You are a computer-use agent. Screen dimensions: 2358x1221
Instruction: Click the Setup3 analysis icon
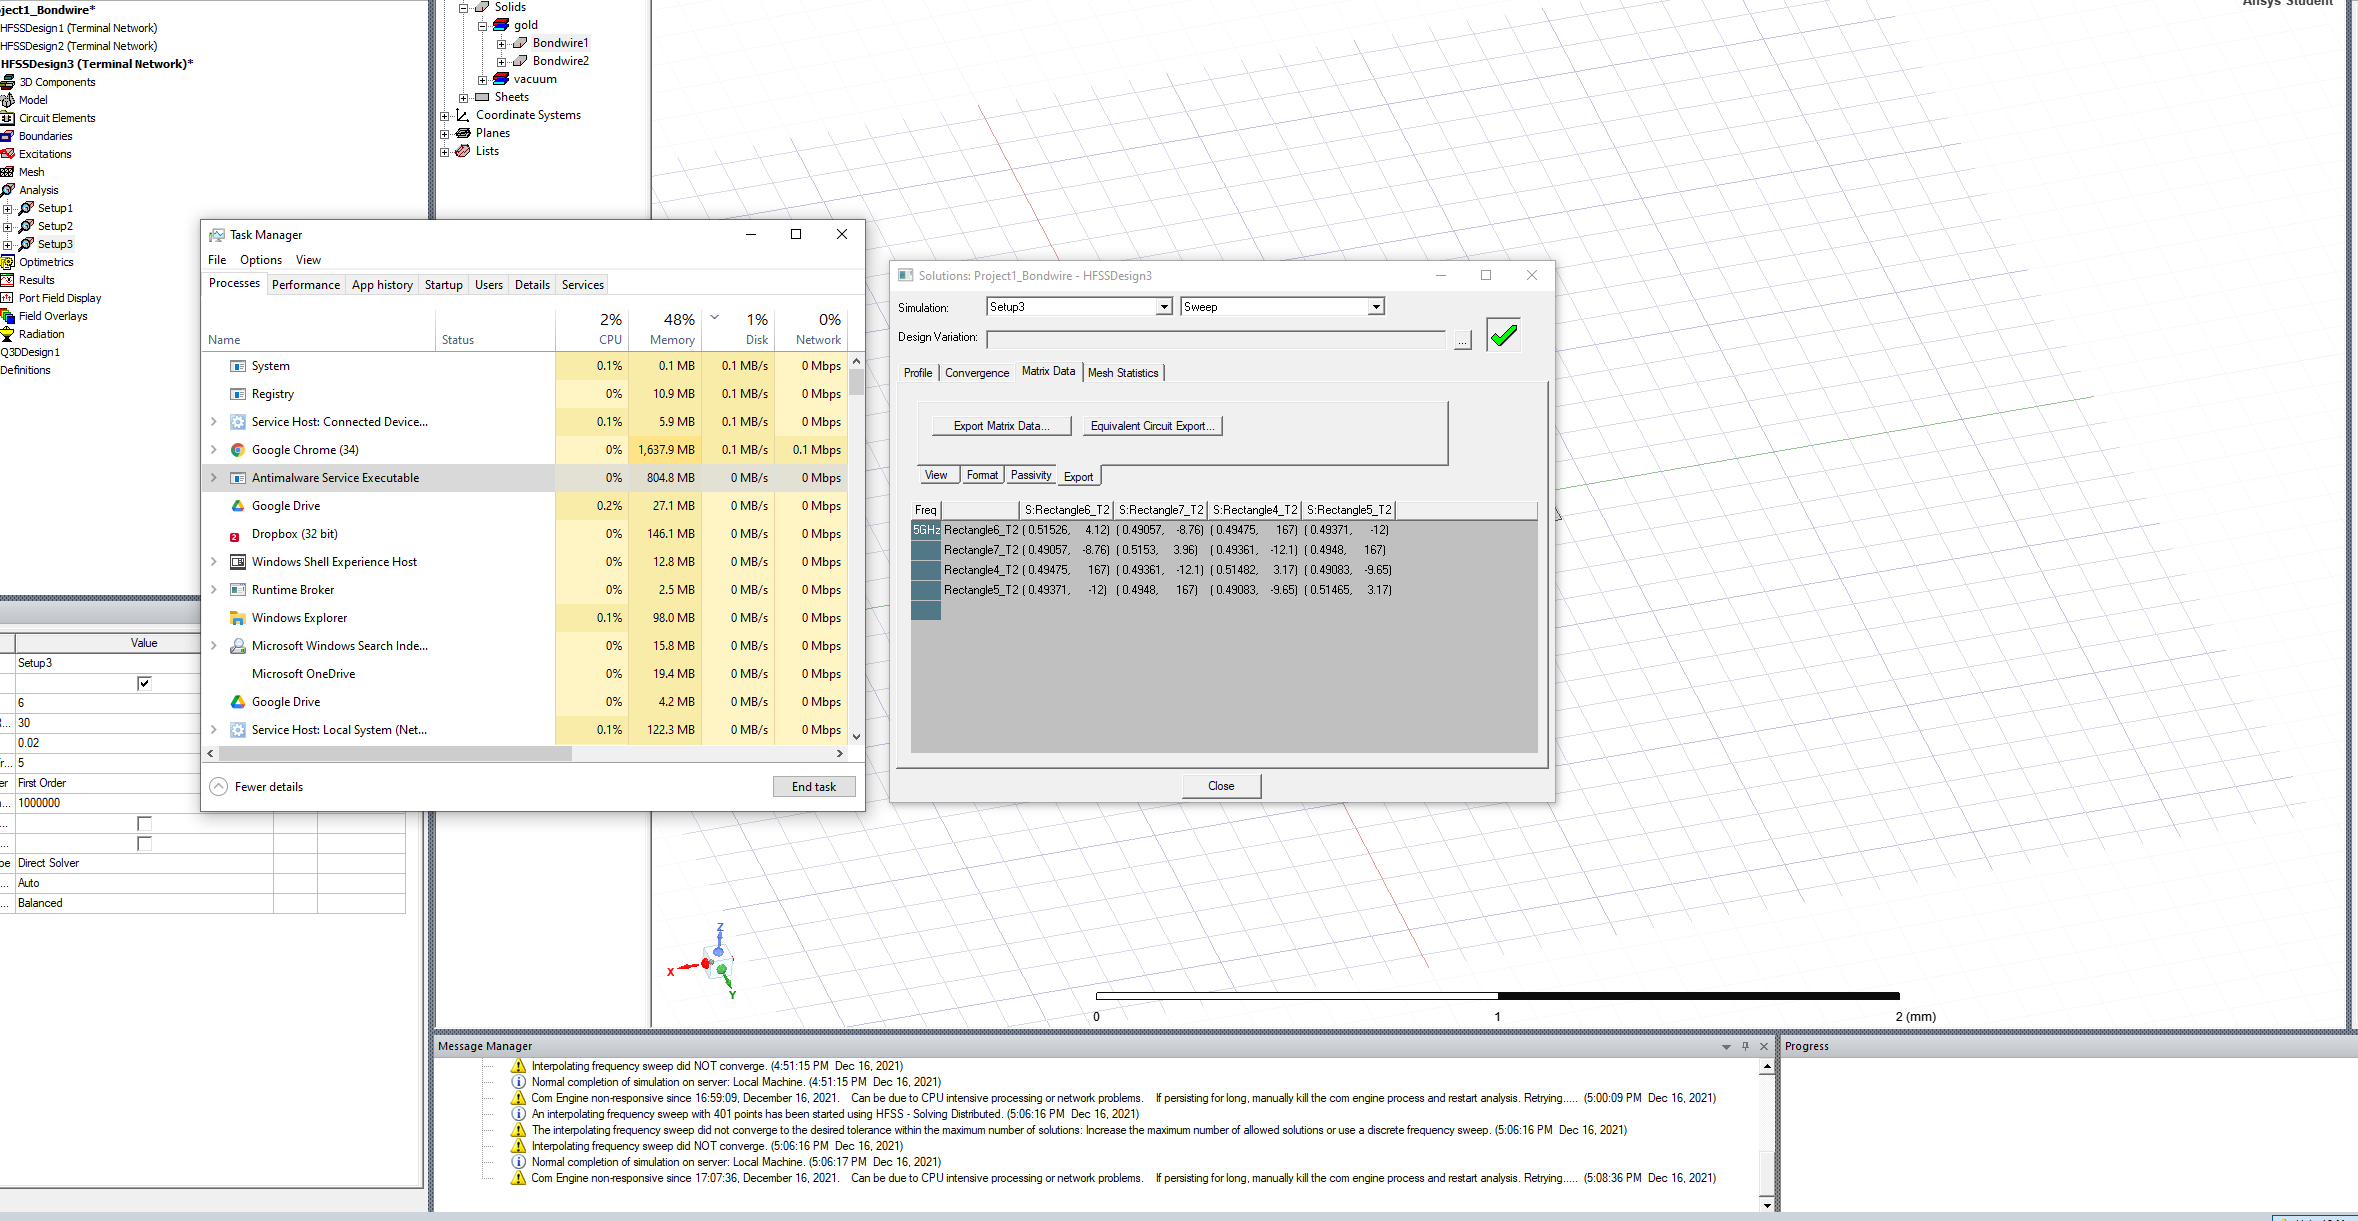(x=26, y=244)
